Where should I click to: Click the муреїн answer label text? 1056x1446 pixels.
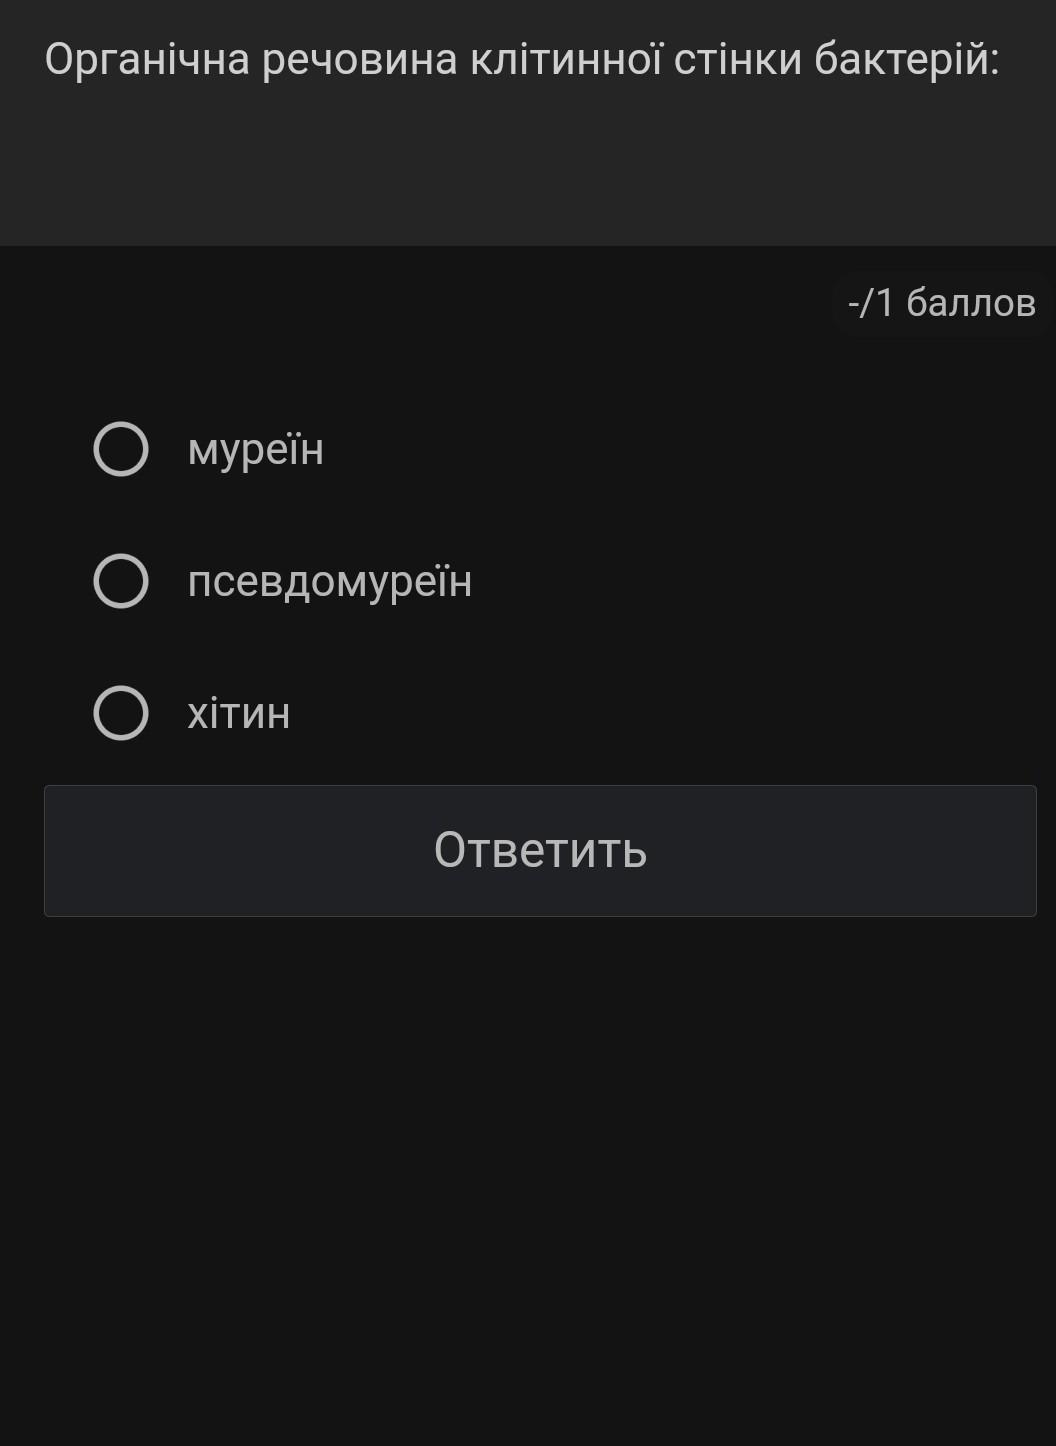pyautogui.click(x=255, y=449)
